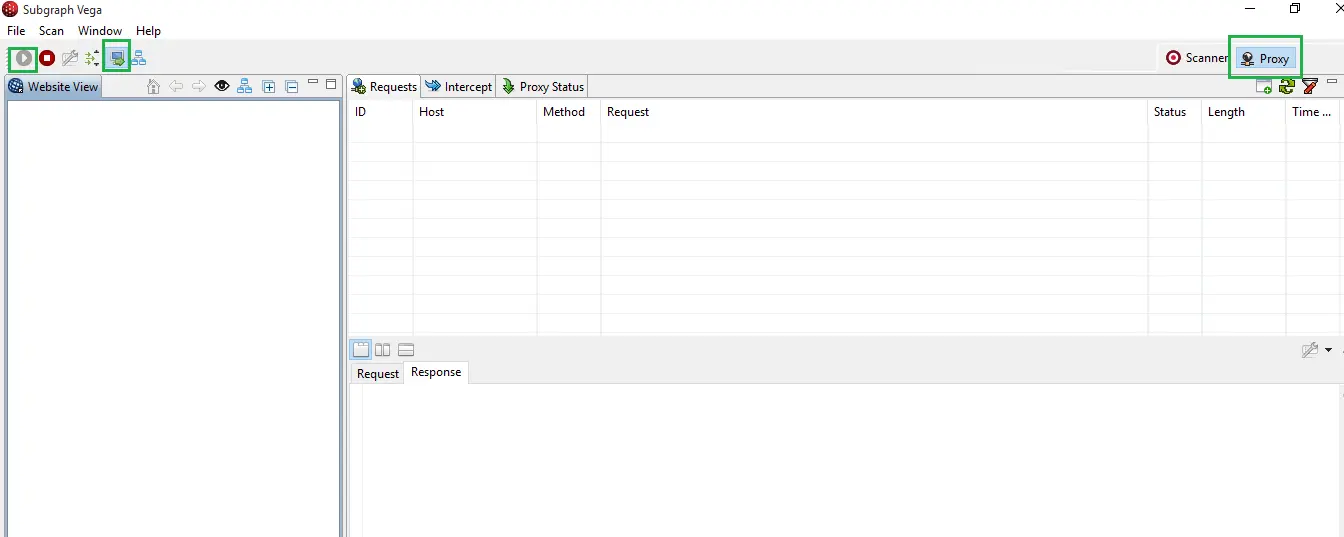This screenshot has width=1344, height=537.
Task: Toggle the monitor with green arrow proxy scanning icon
Action: coord(118,59)
